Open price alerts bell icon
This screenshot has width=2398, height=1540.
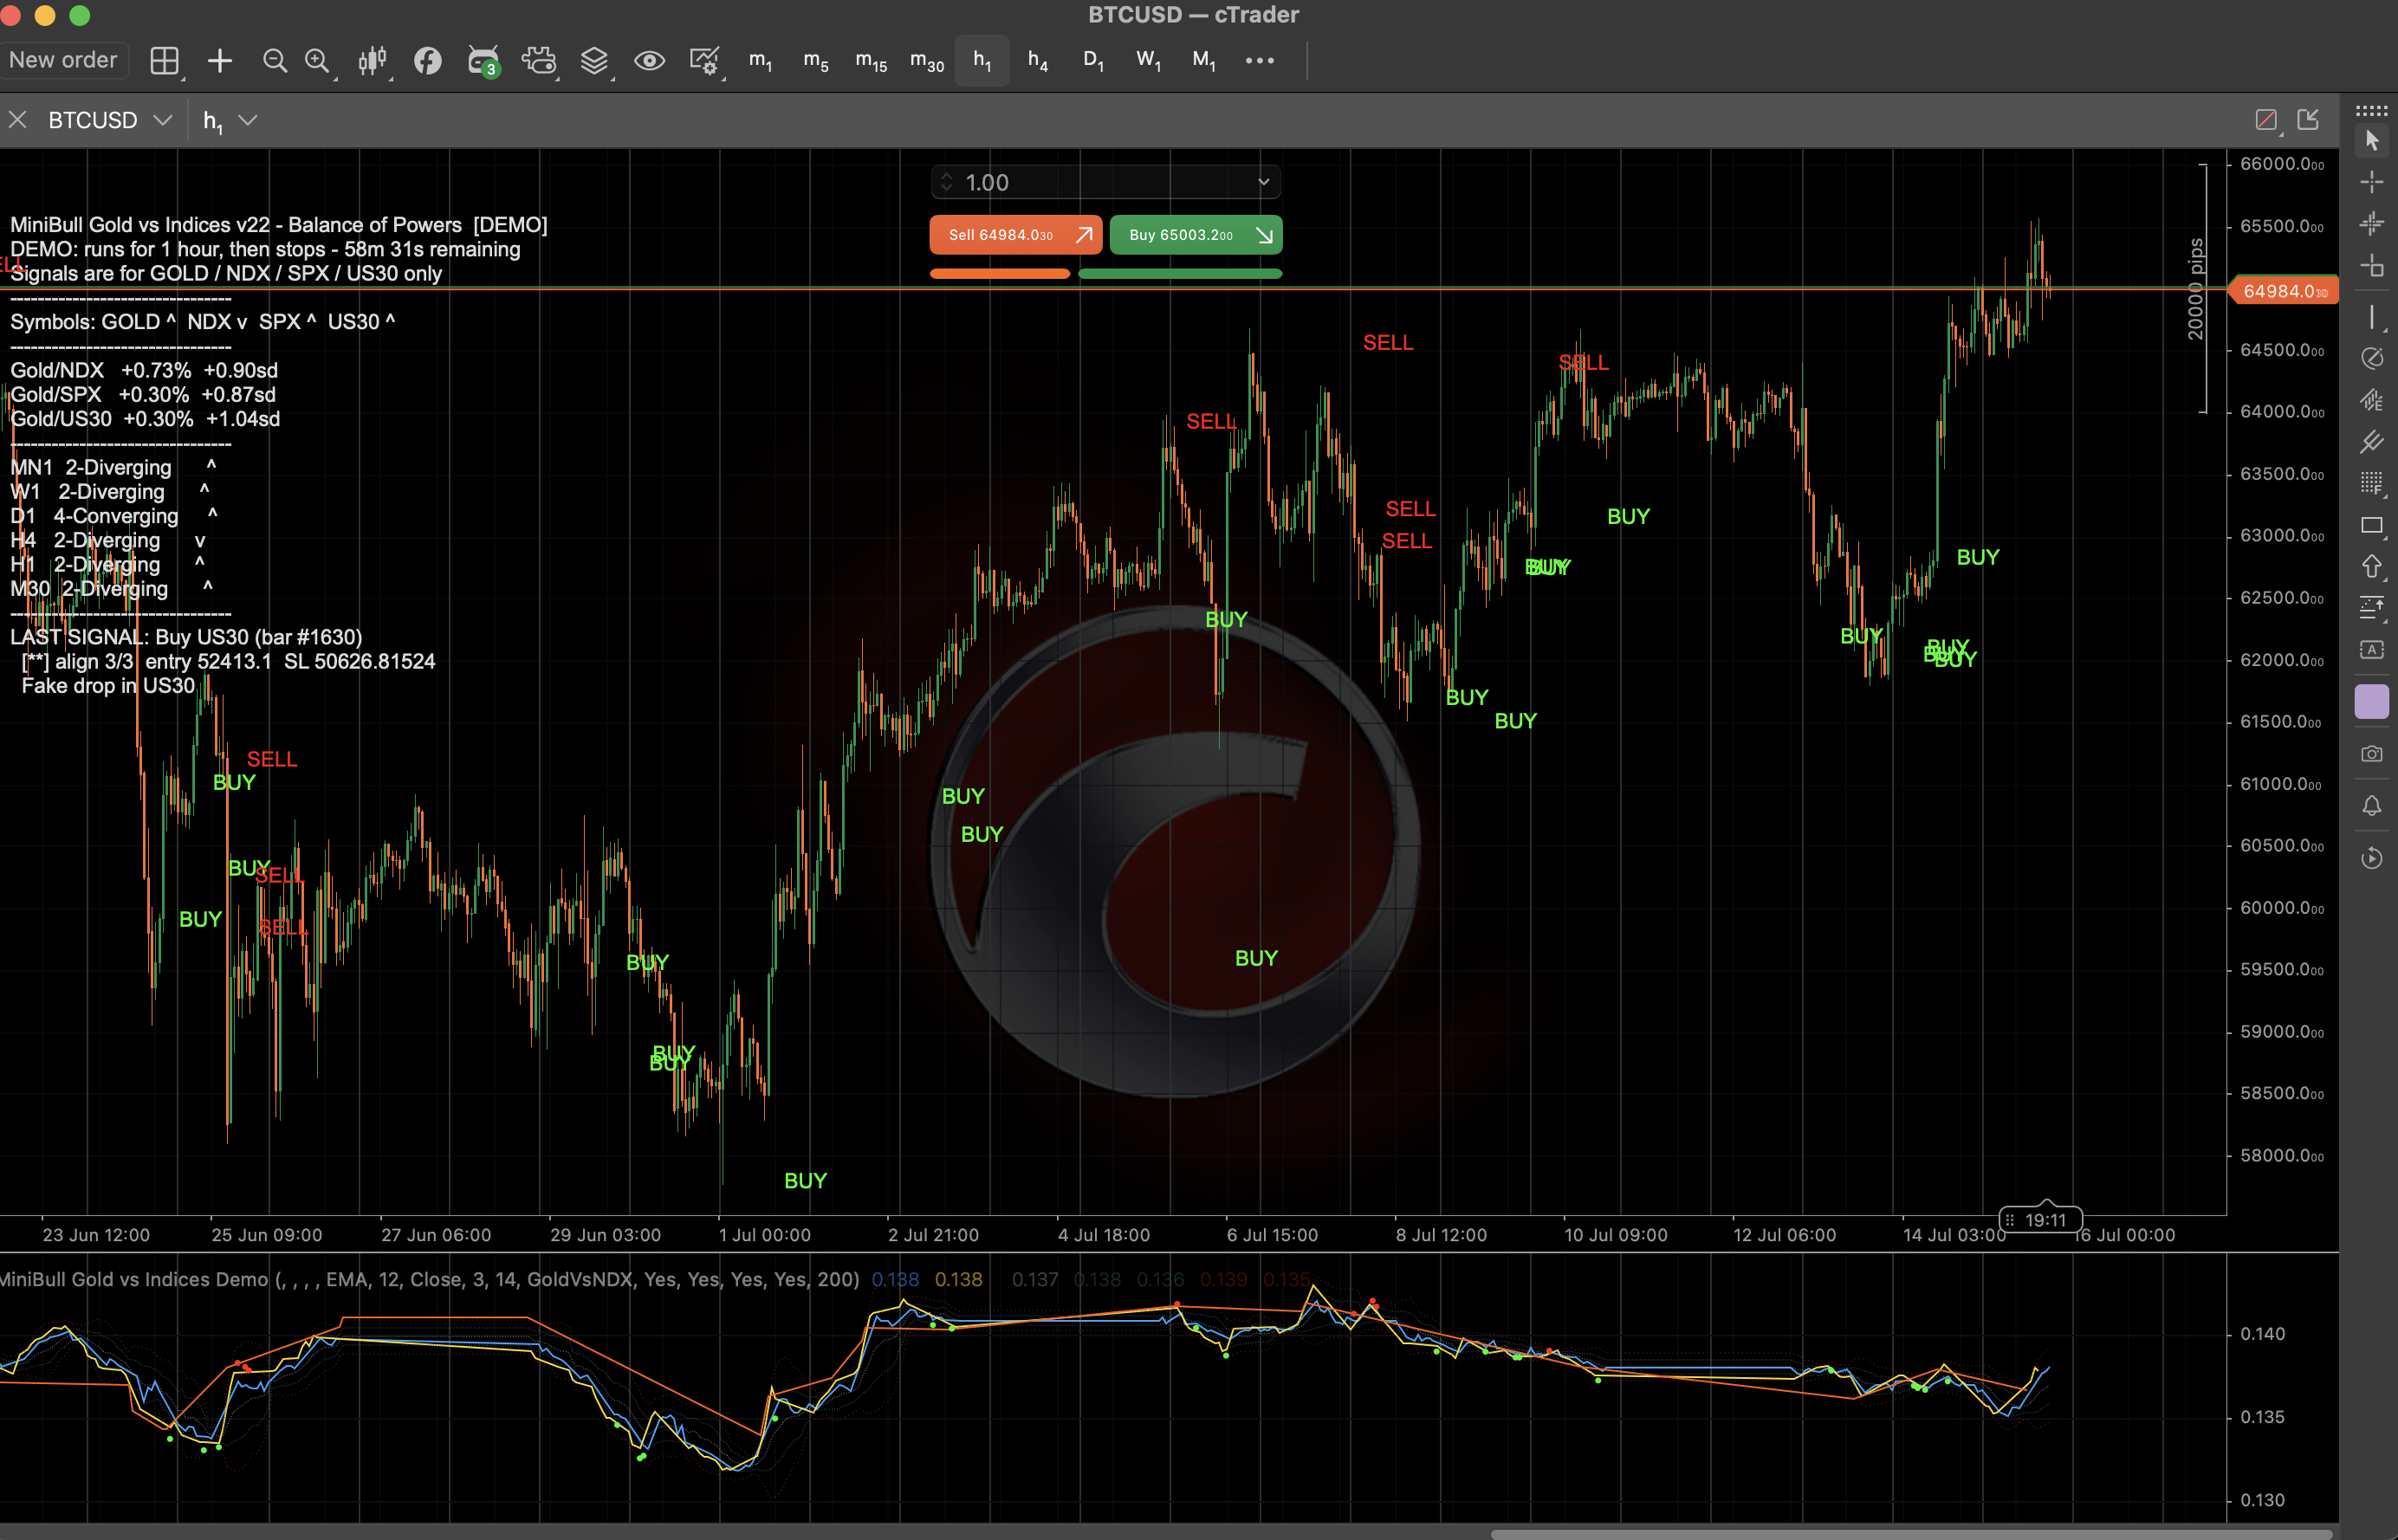pos(2372,805)
